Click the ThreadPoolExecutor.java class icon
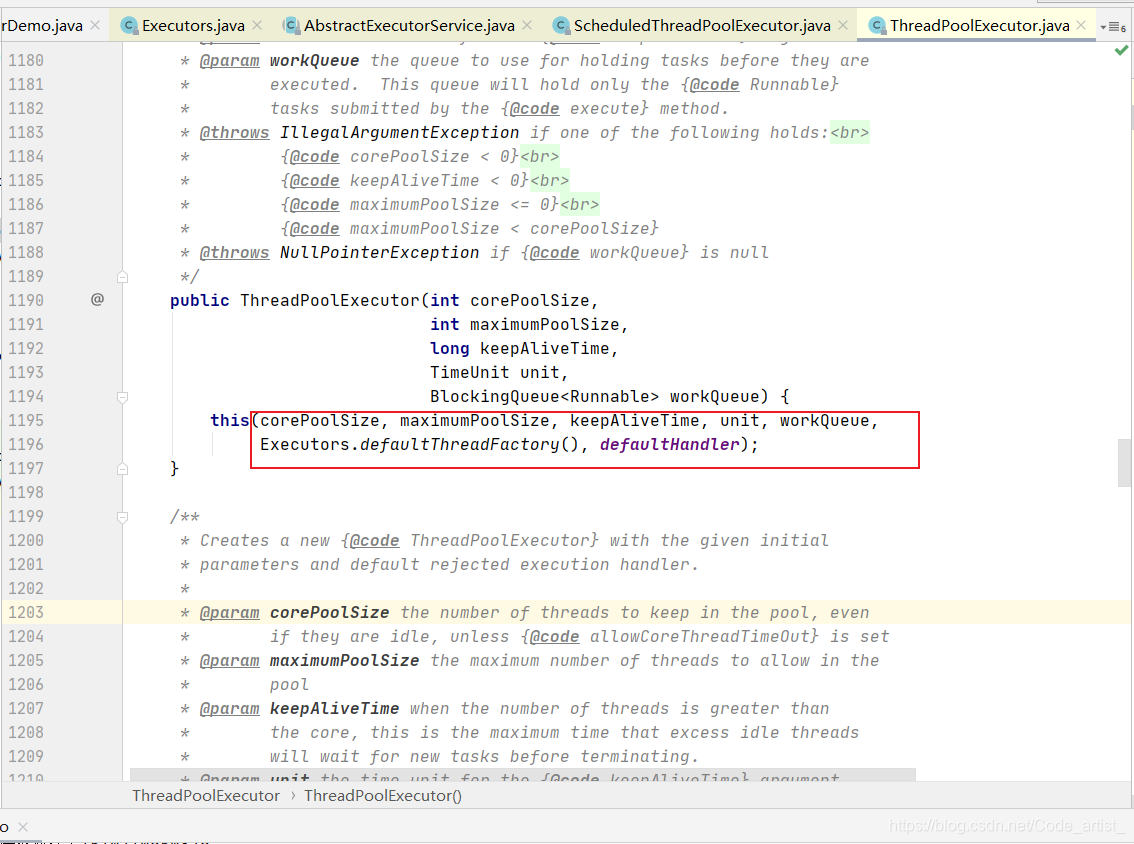This screenshot has width=1134, height=844. coord(877,26)
